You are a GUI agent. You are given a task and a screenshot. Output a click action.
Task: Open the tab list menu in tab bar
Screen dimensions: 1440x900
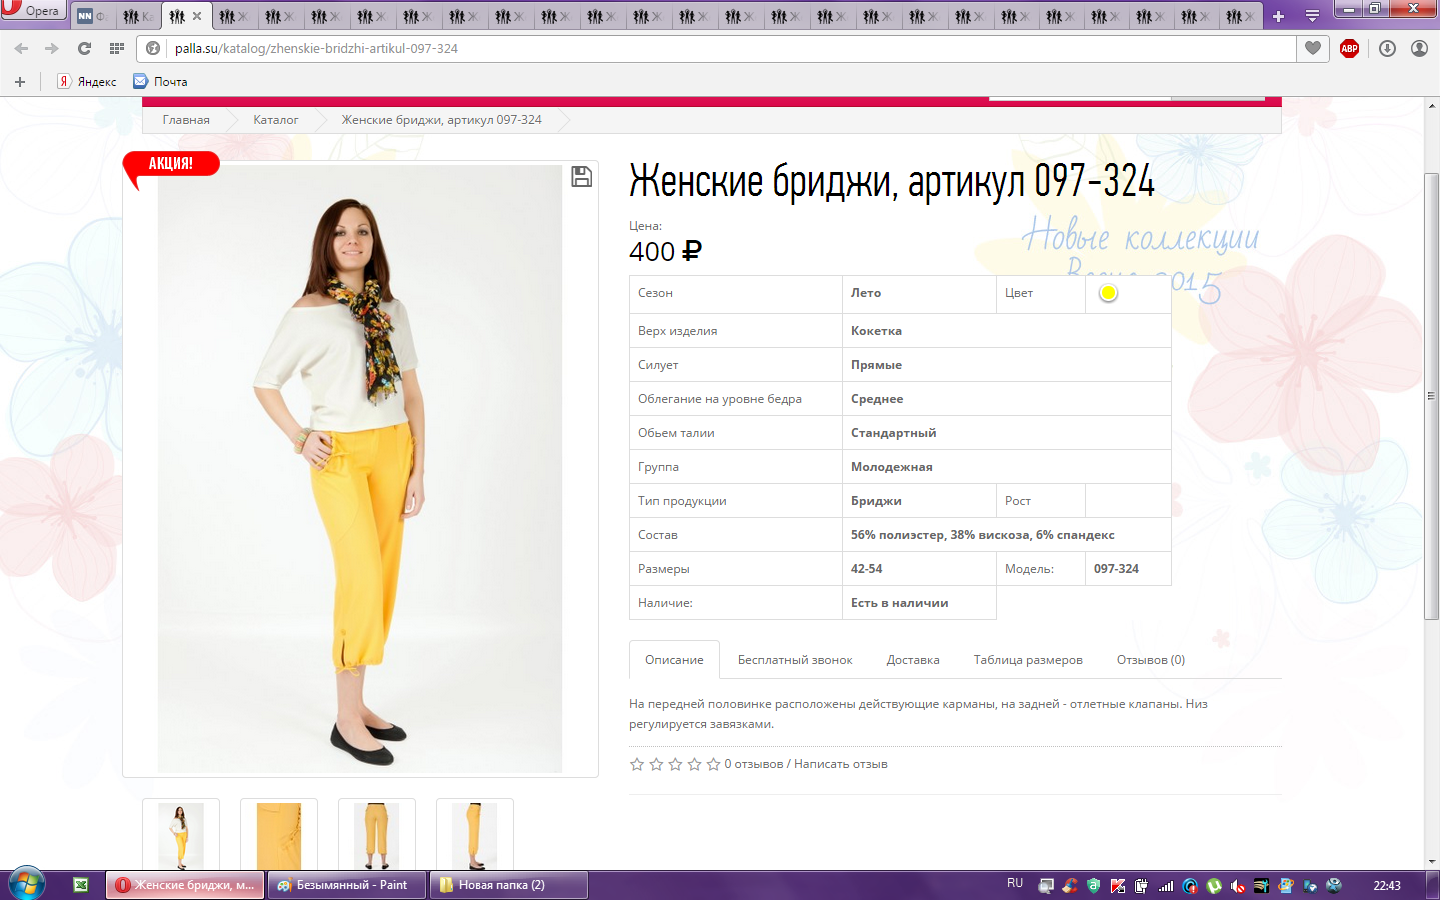(1312, 16)
